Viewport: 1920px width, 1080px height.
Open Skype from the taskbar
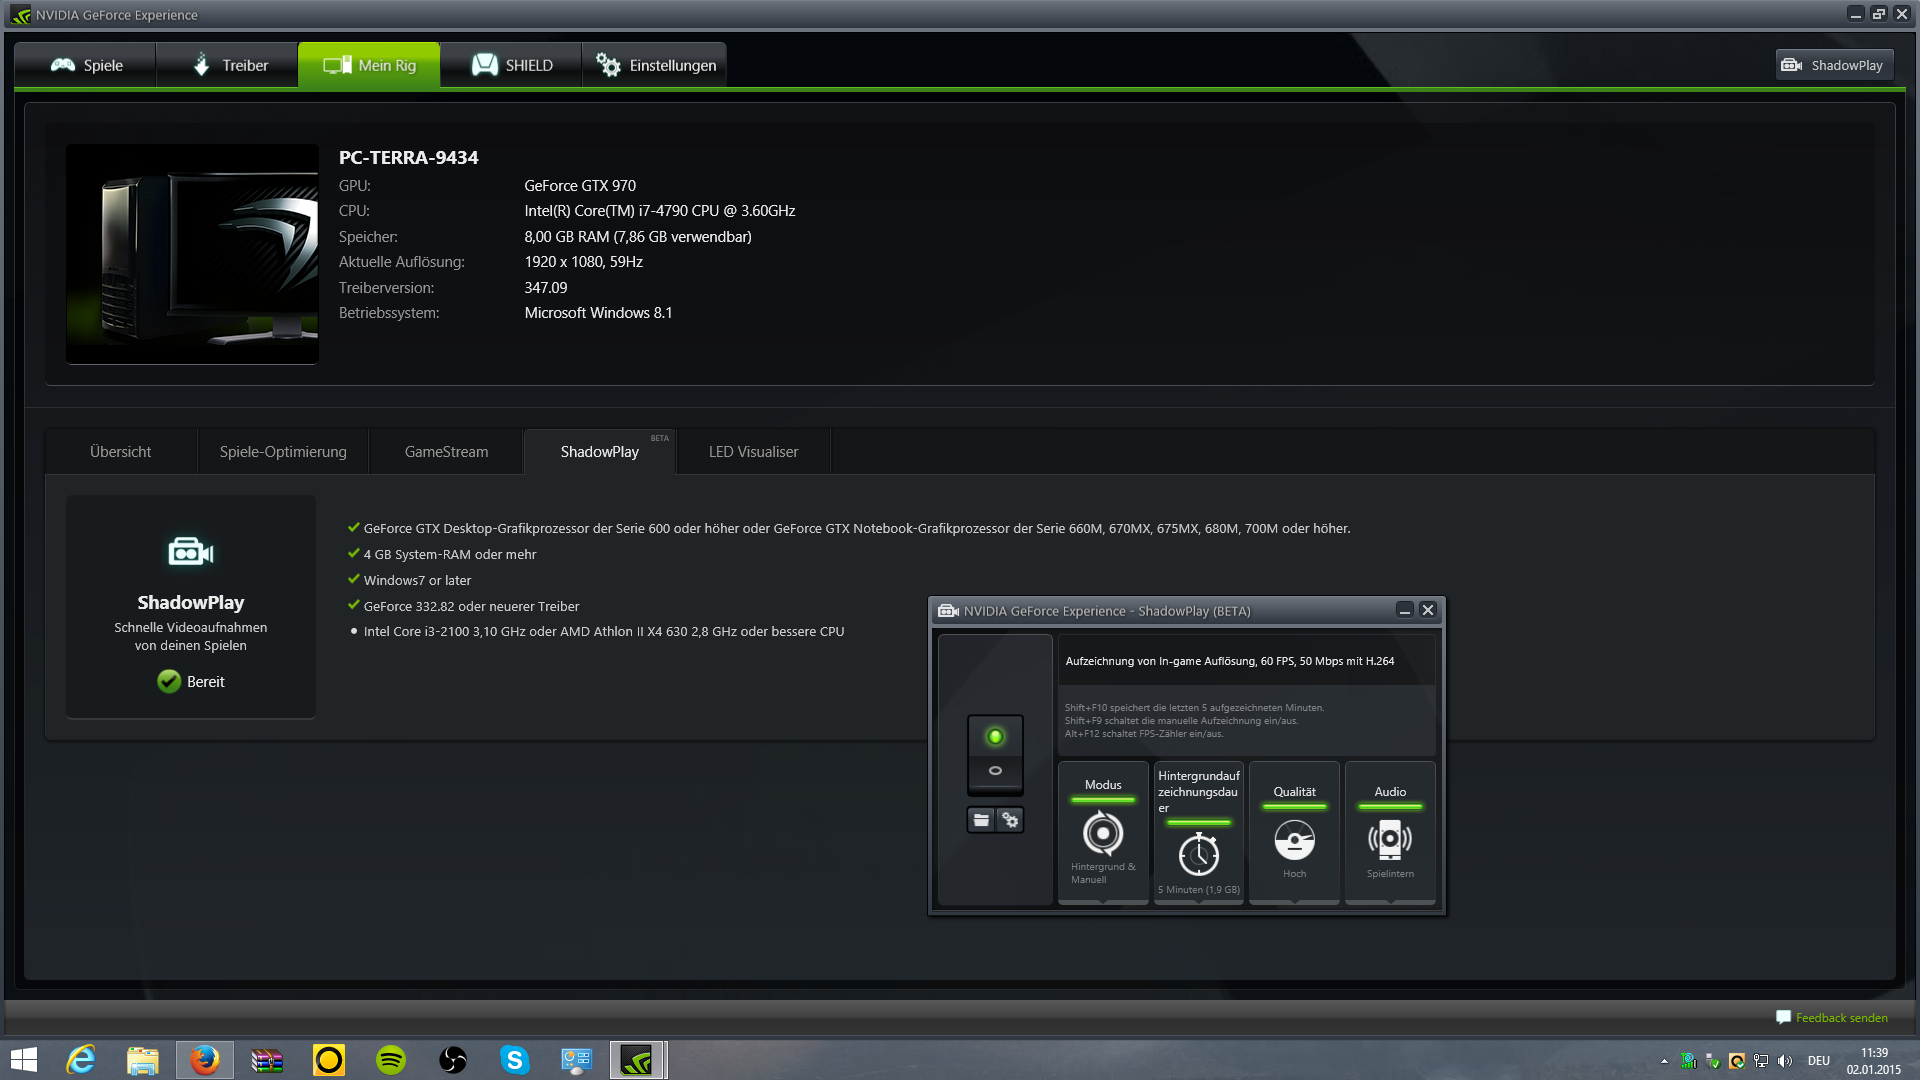pos(515,1060)
